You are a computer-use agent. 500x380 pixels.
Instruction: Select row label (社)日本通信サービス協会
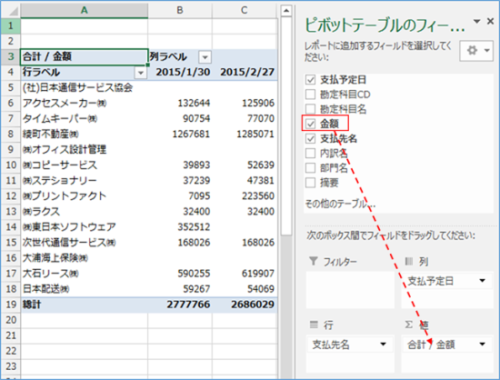[x=84, y=88]
